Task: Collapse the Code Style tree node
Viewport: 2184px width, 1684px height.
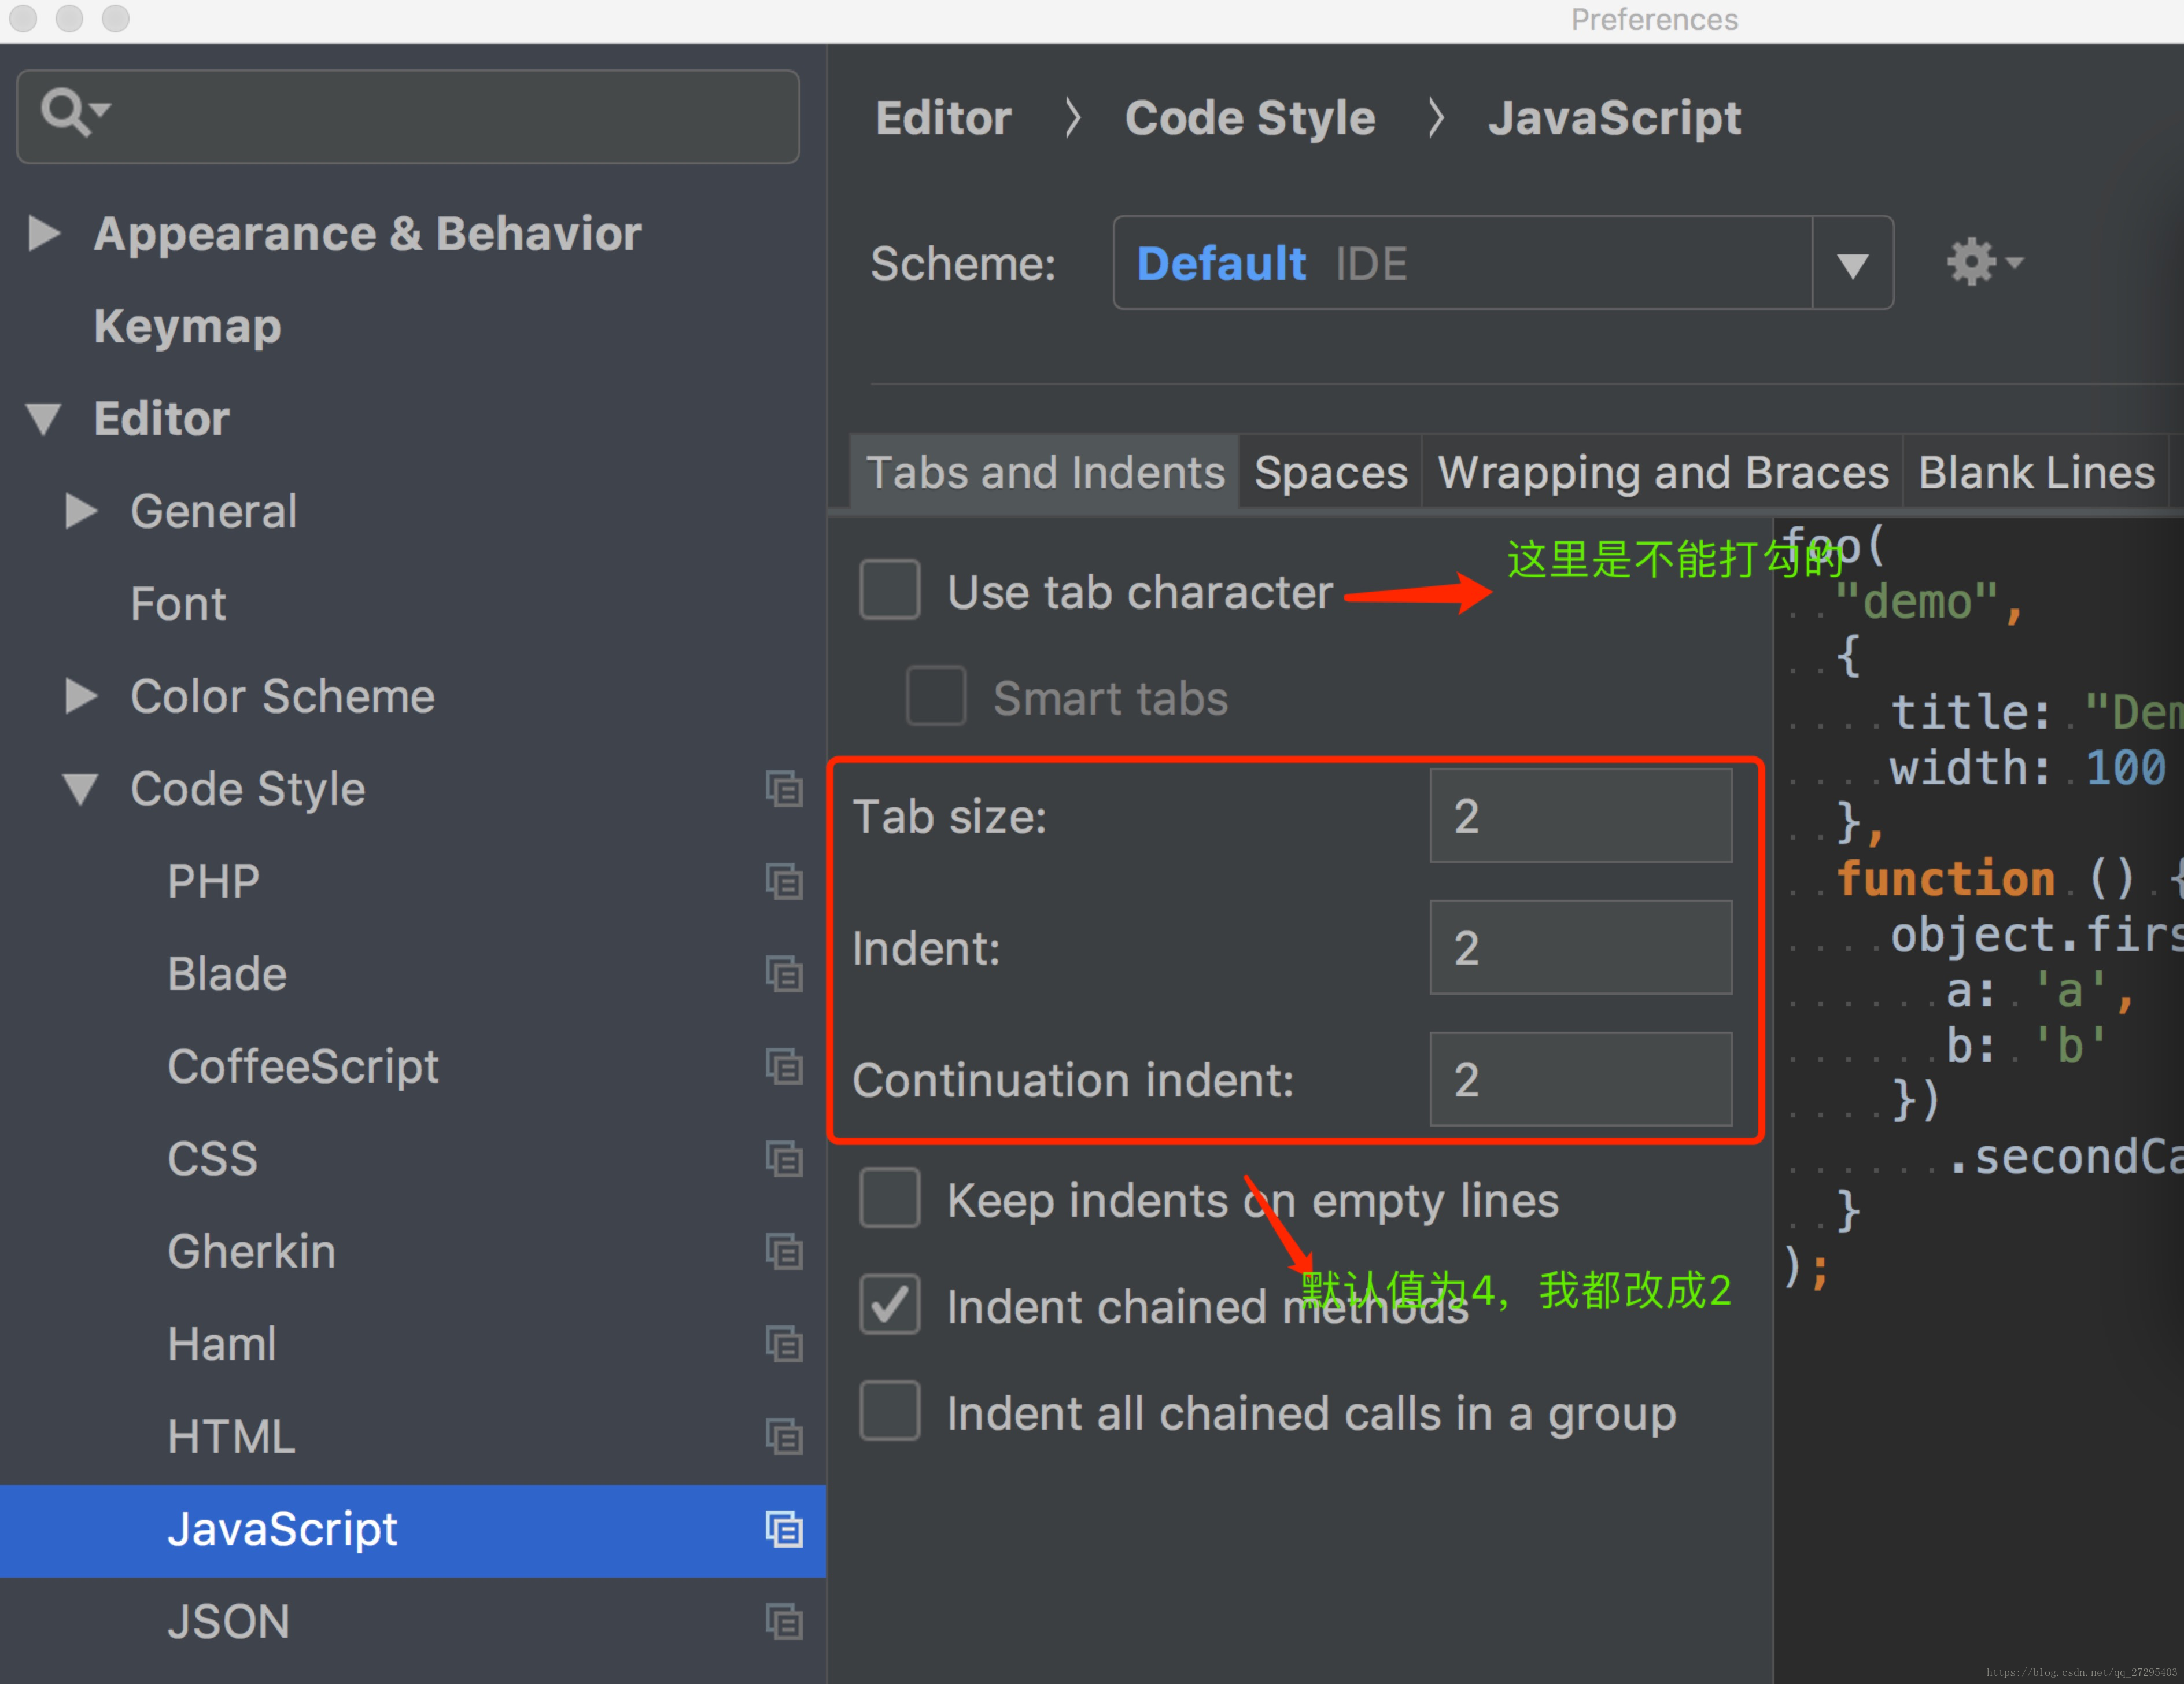Action: pos(80,789)
